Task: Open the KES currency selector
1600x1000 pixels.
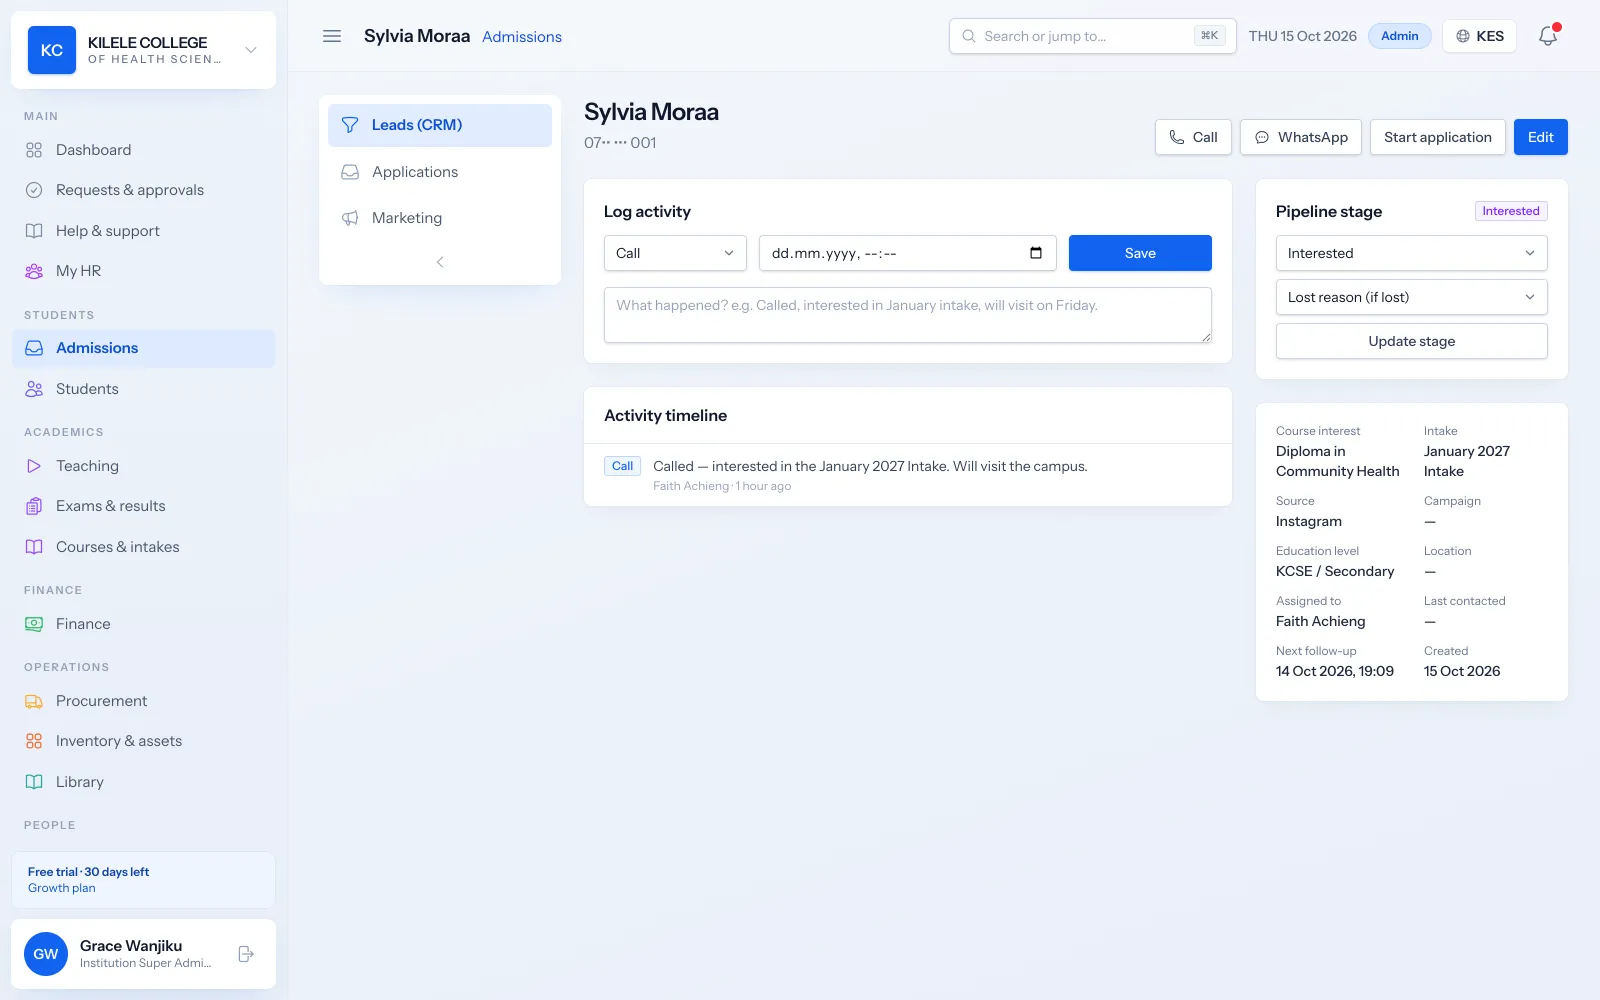Action: coord(1479,36)
